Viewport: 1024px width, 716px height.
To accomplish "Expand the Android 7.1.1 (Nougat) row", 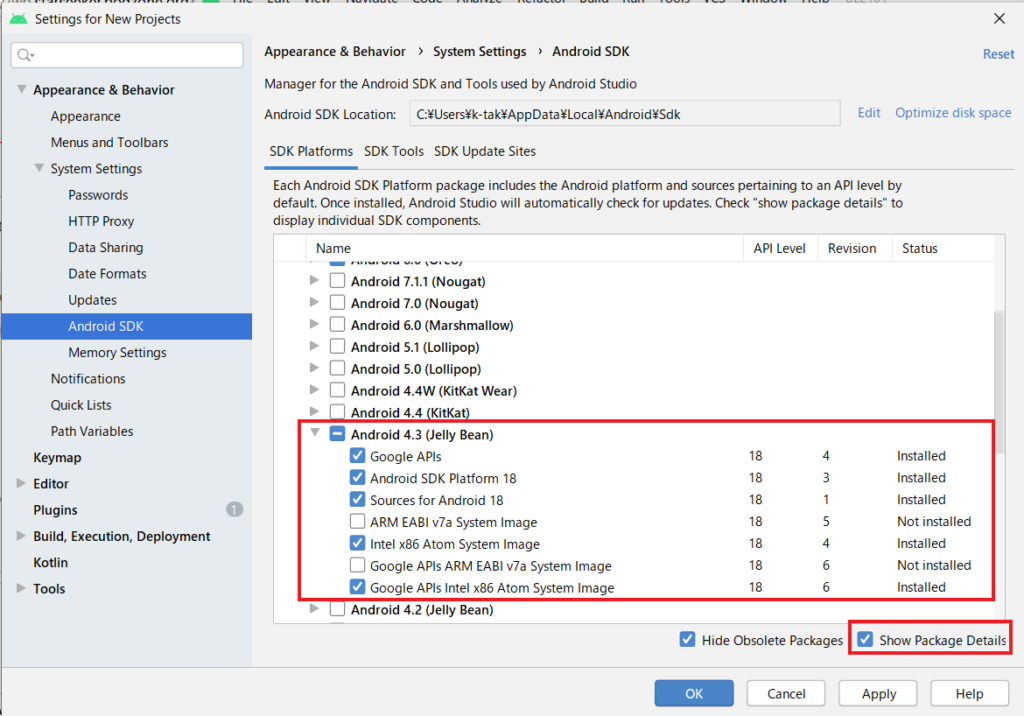I will tap(315, 281).
